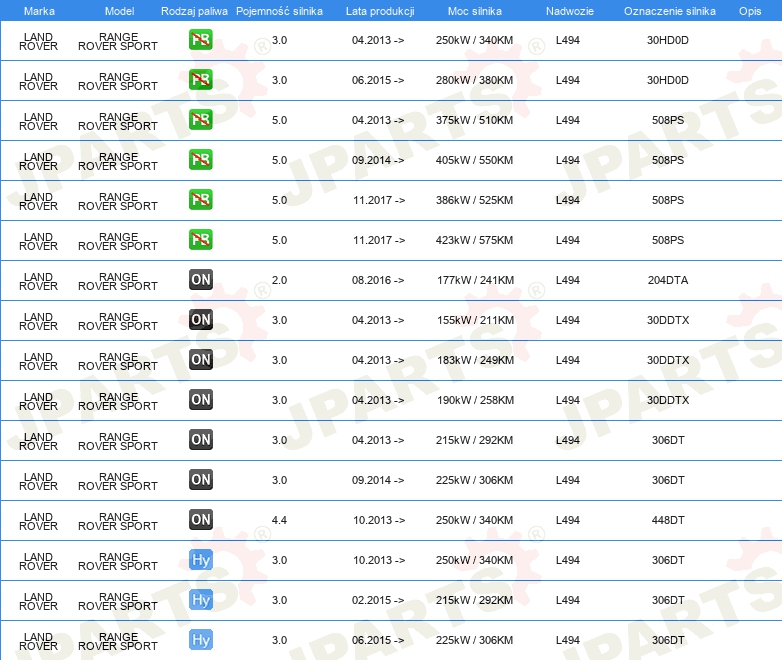Screen dimensions: 782x660
Task: Click the petrol fuel icon in the 405kW / 550KM row
Action: point(201,160)
